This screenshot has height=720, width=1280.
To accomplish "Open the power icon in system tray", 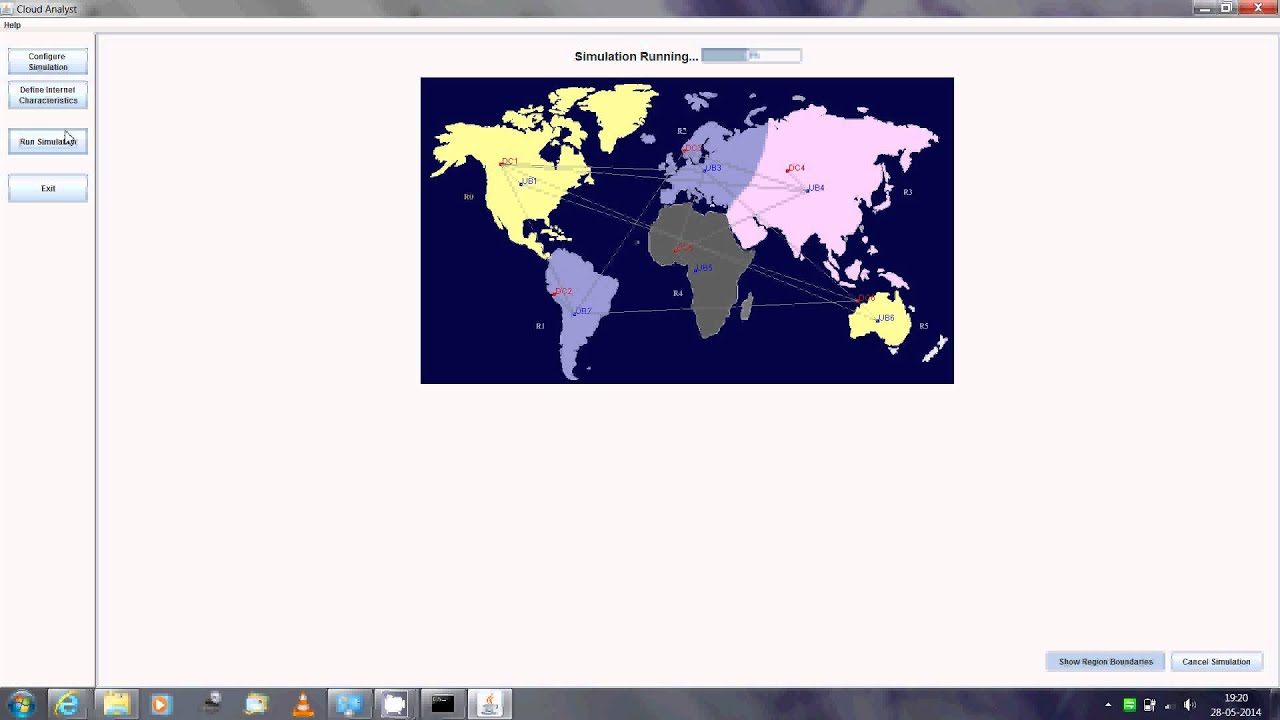I will coord(1149,705).
